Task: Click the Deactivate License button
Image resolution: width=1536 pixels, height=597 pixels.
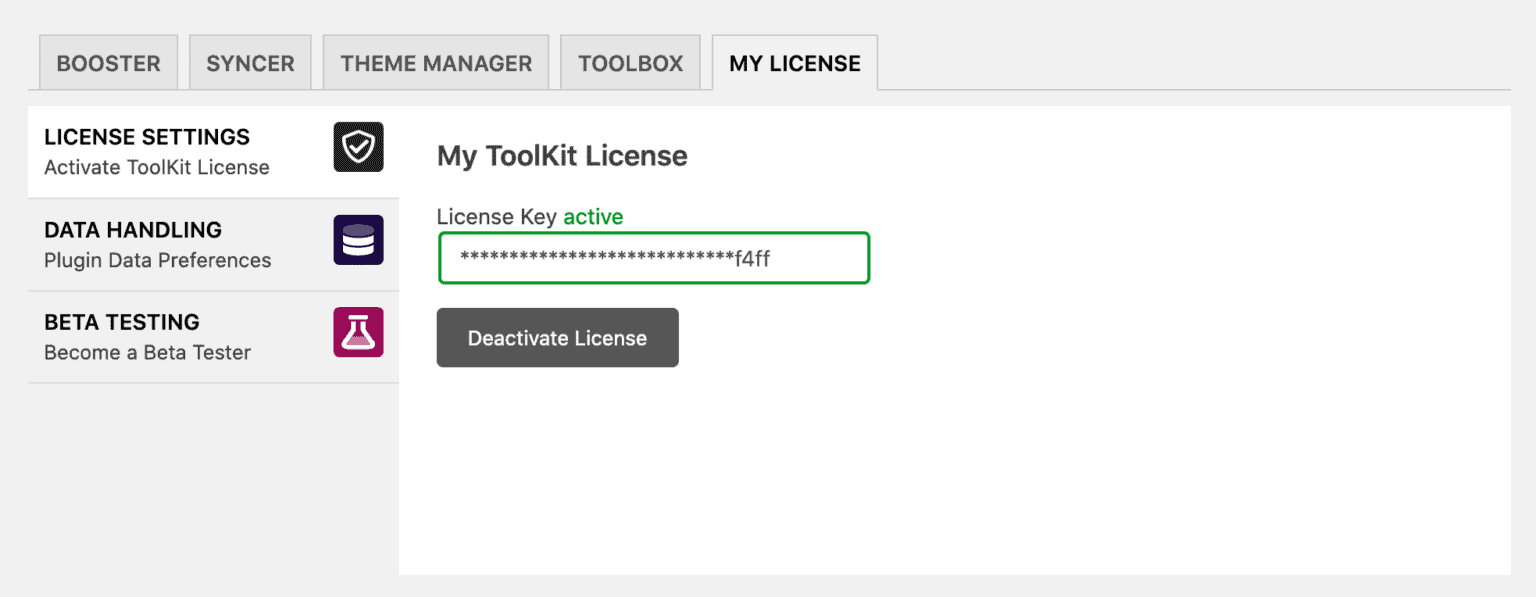Action: [557, 337]
